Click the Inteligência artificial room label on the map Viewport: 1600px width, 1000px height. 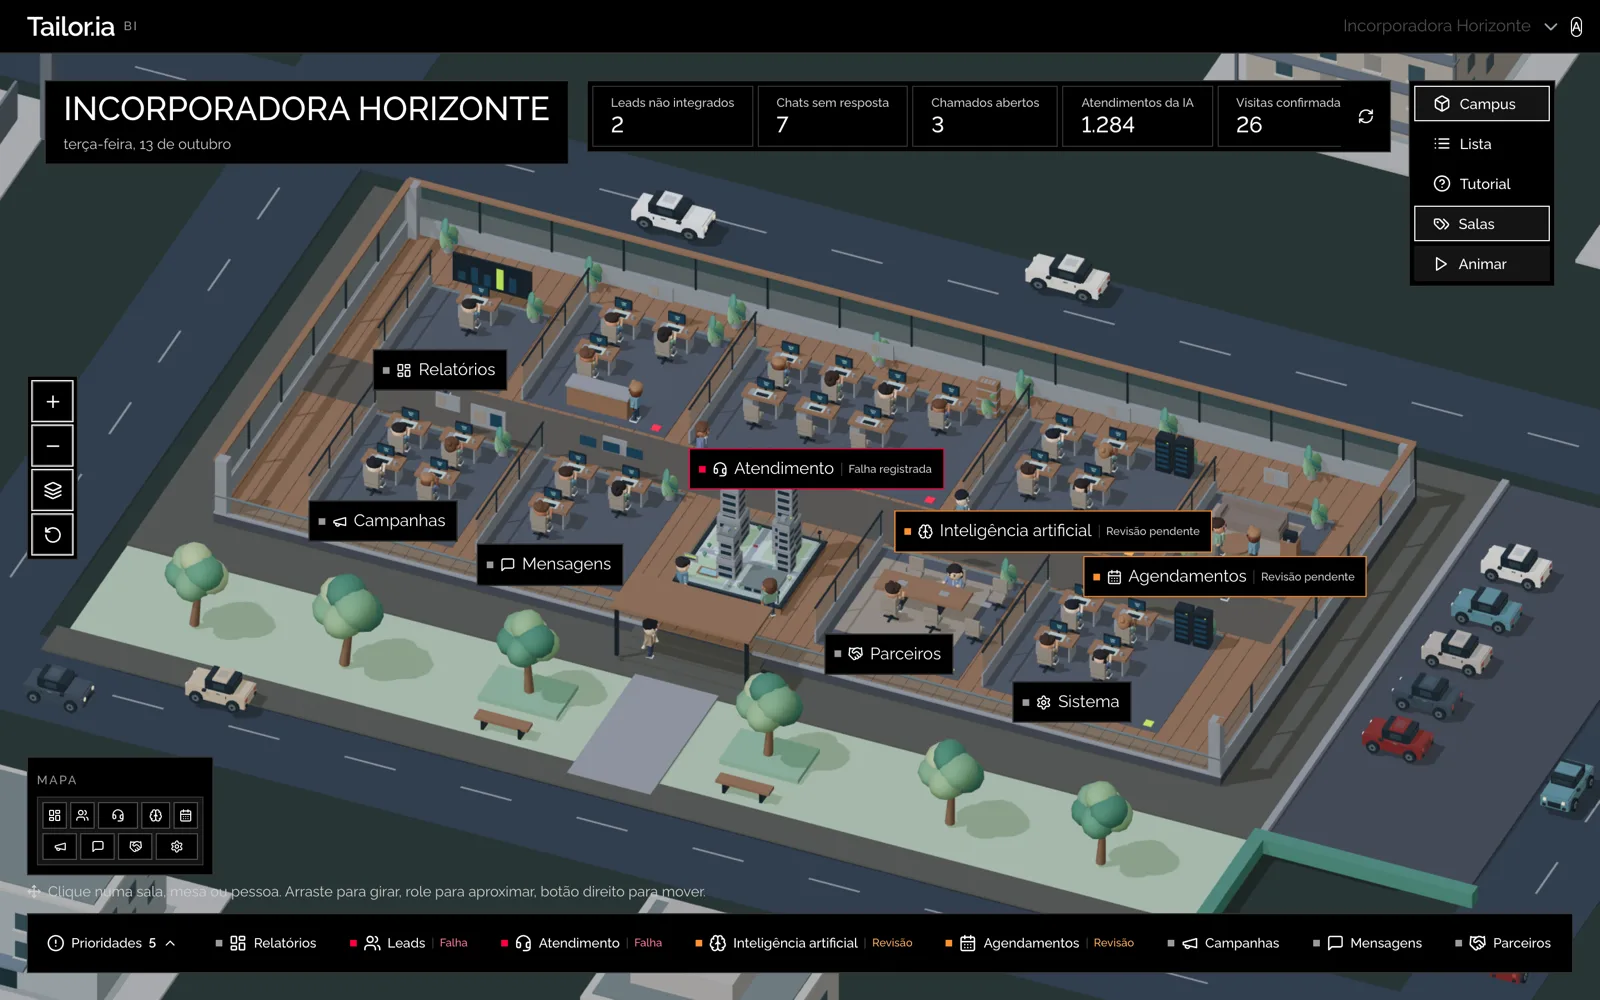click(1053, 531)
